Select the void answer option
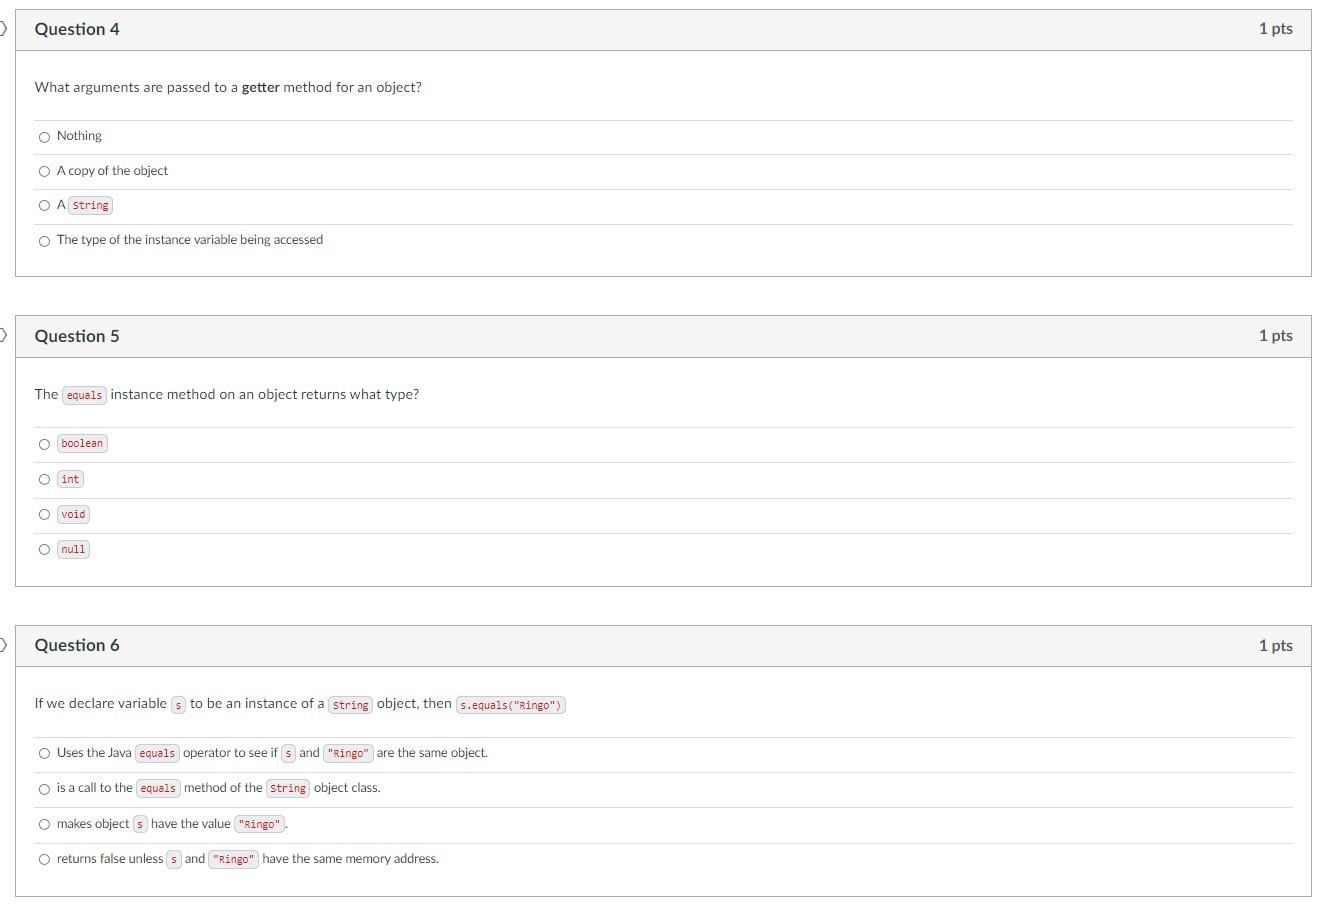 pyautogui.click(x=44, y=515)
